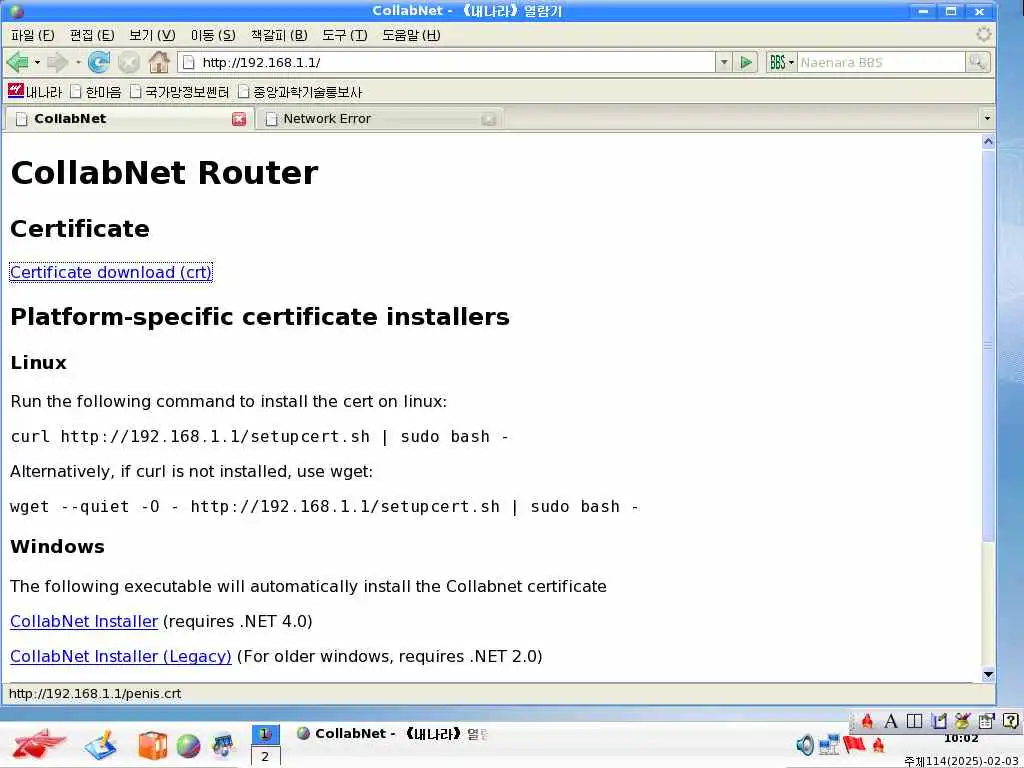Click the scrollbar down arrow
This screenshot has height=768, width=1024.
[988, 674]
